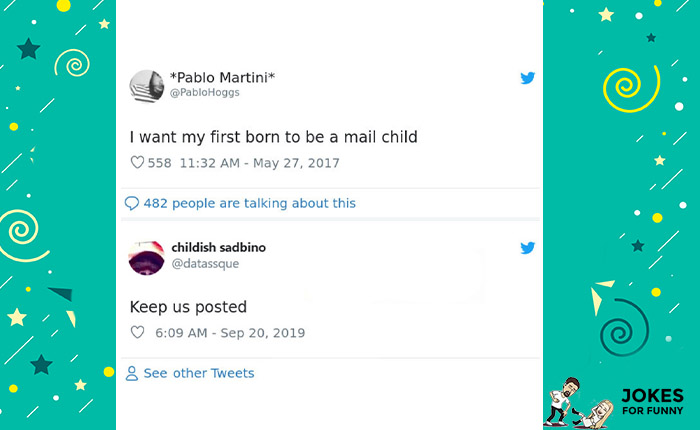Click the person icon beside See other Tweets
The height and width of the screenshot is (430, 700).
131,373
